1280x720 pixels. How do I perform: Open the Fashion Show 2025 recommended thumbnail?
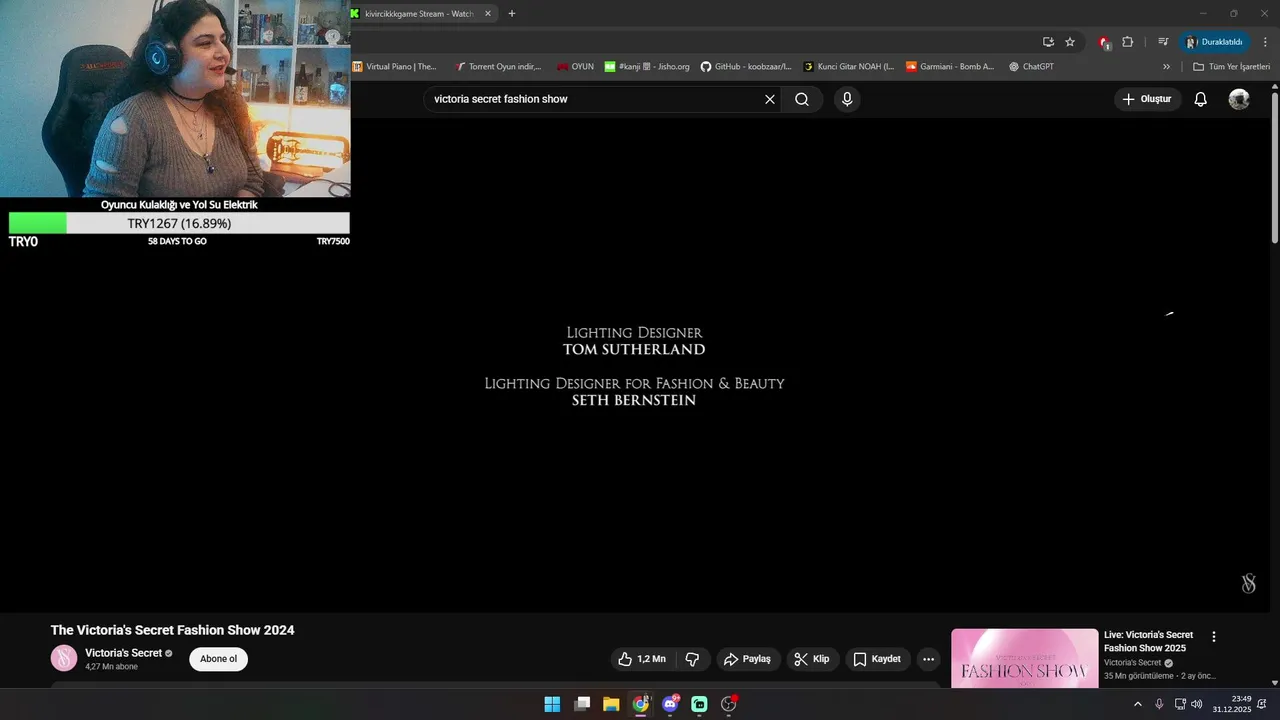[1024, 658]
